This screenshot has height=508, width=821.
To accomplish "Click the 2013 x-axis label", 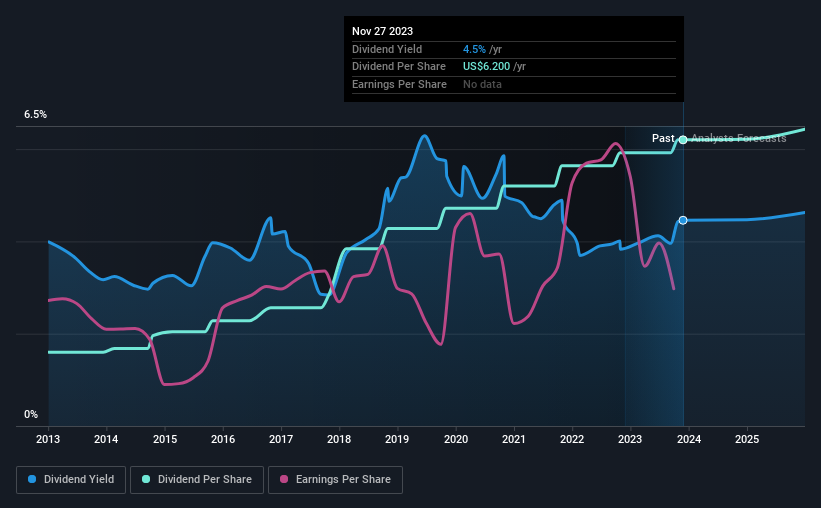I will tap(48, 439).
